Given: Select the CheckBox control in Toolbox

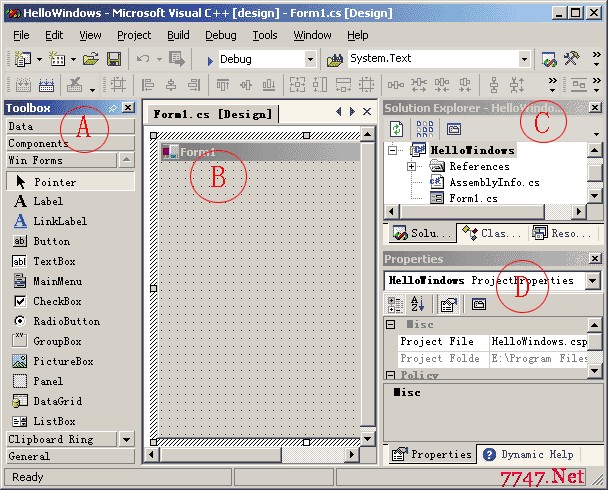Looking at the screenshot, I should pyautogui.click(x=71, y=301).
